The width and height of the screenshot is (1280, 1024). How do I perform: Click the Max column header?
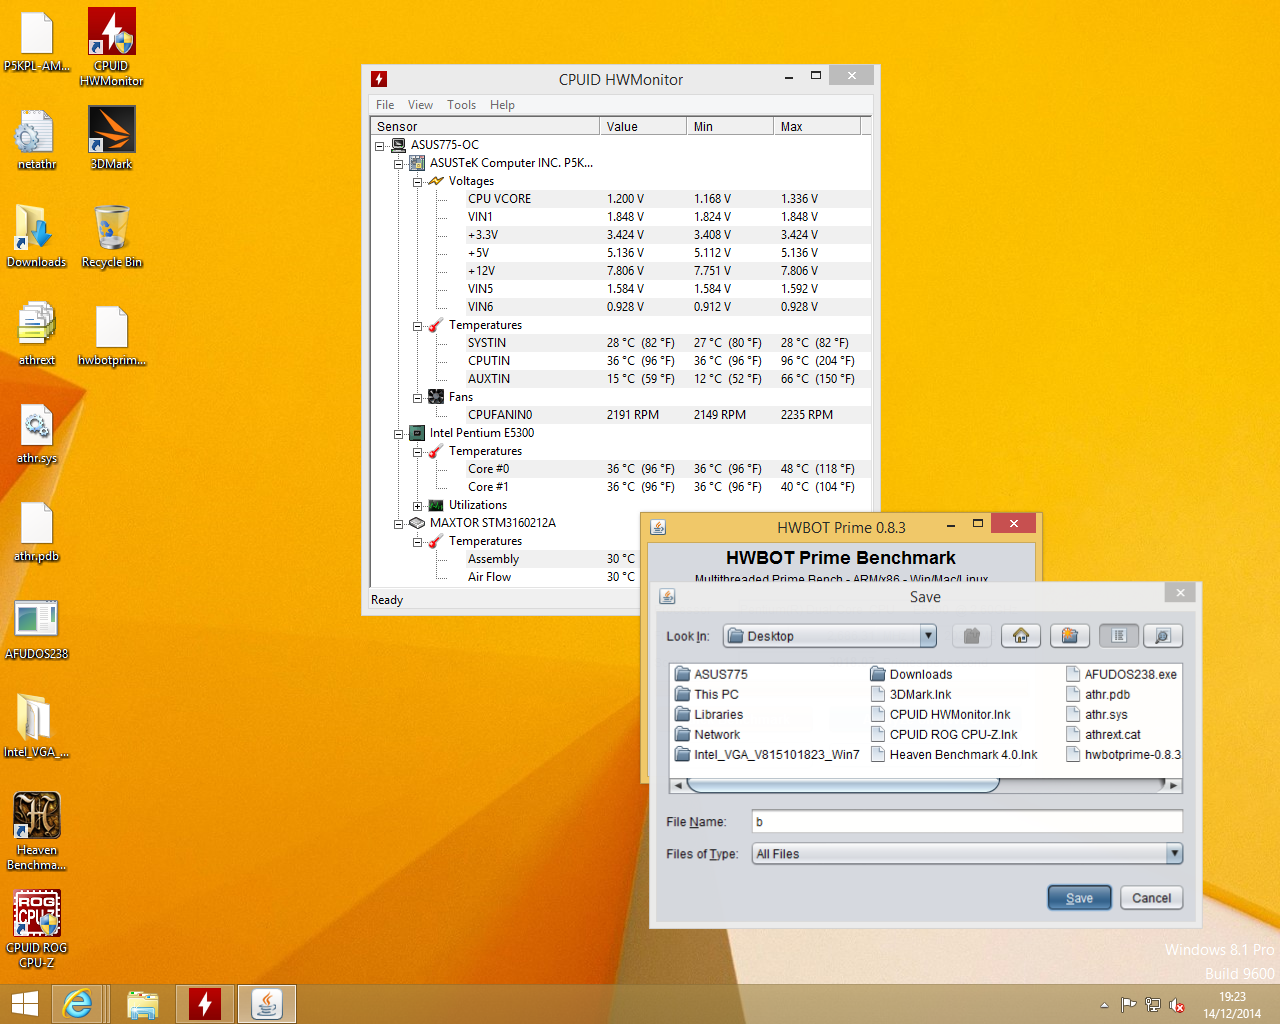(817, 127)
